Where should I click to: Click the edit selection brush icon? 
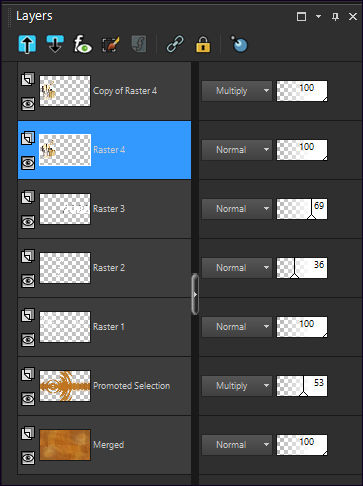[110, 44]
